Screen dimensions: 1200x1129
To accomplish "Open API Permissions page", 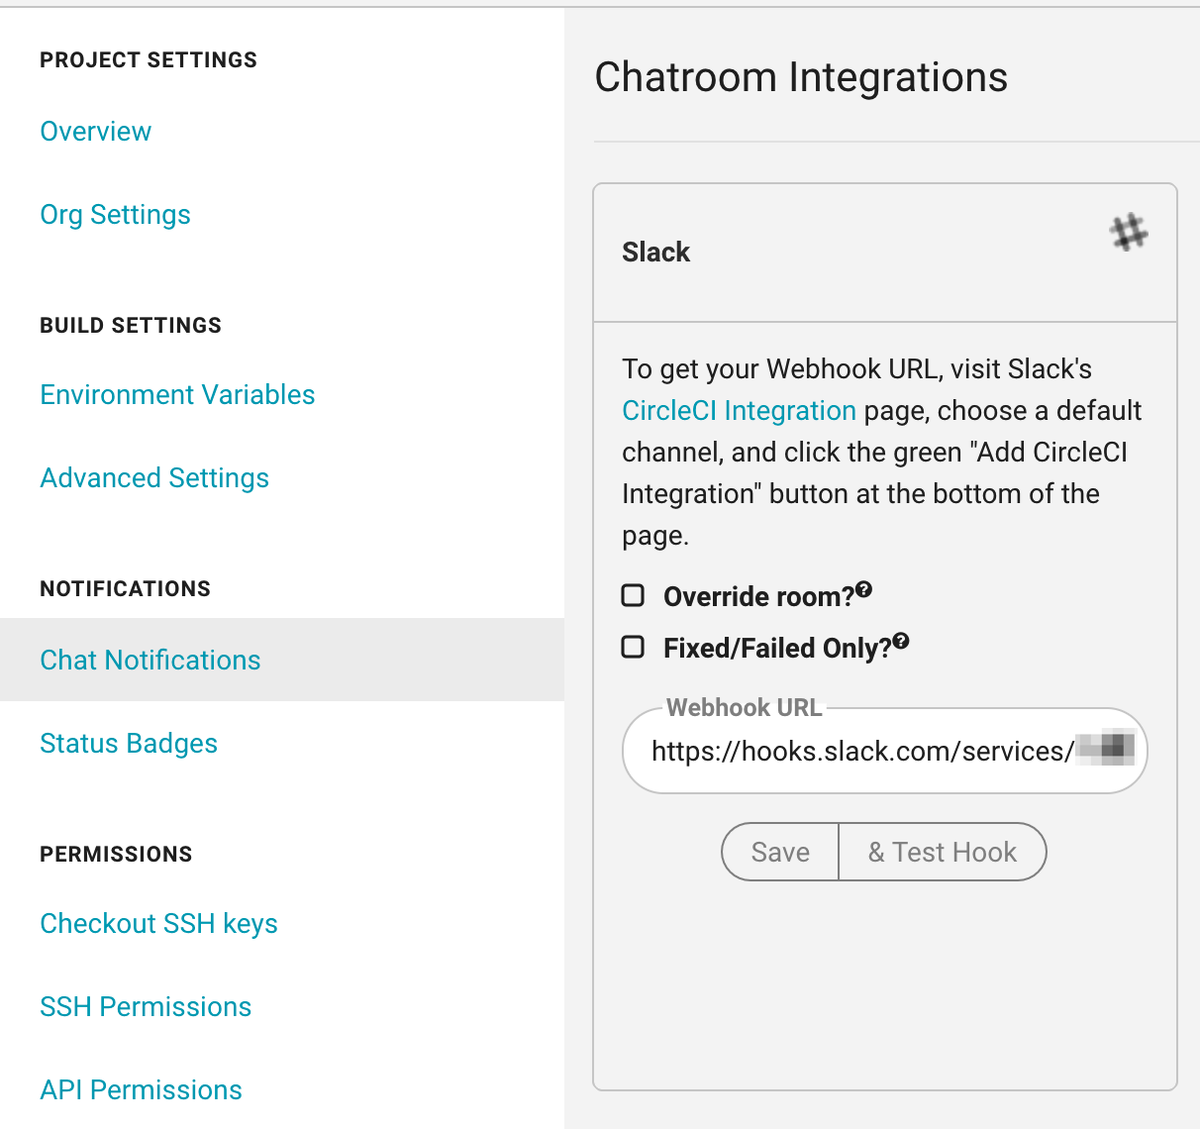I will [x=141, y=1090].
